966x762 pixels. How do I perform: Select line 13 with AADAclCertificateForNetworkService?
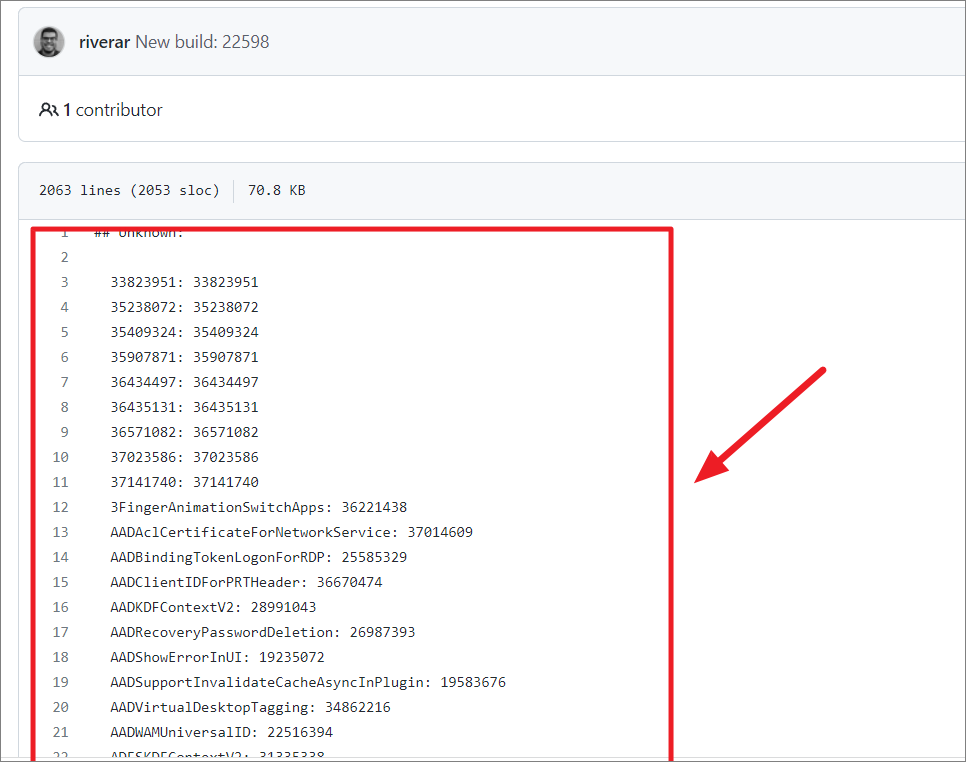point(60,532)
